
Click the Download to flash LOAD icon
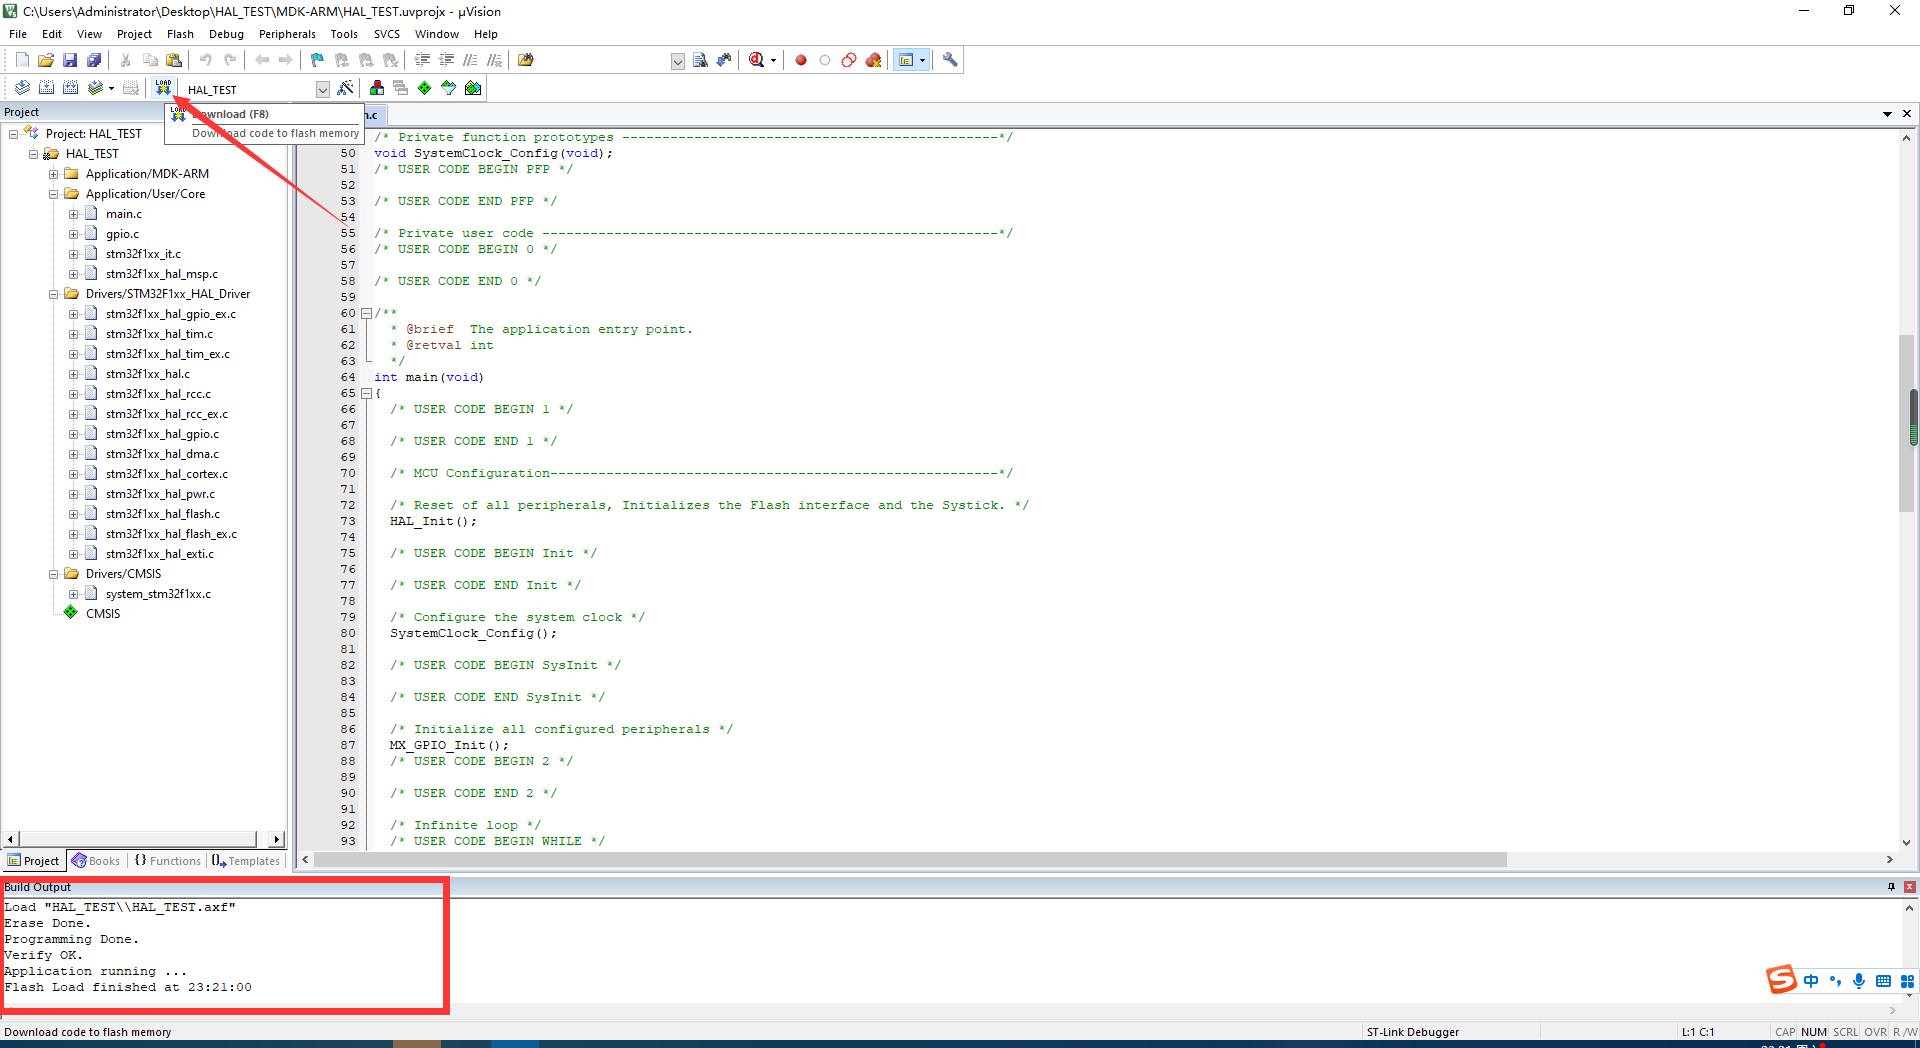tap(163, 88)
